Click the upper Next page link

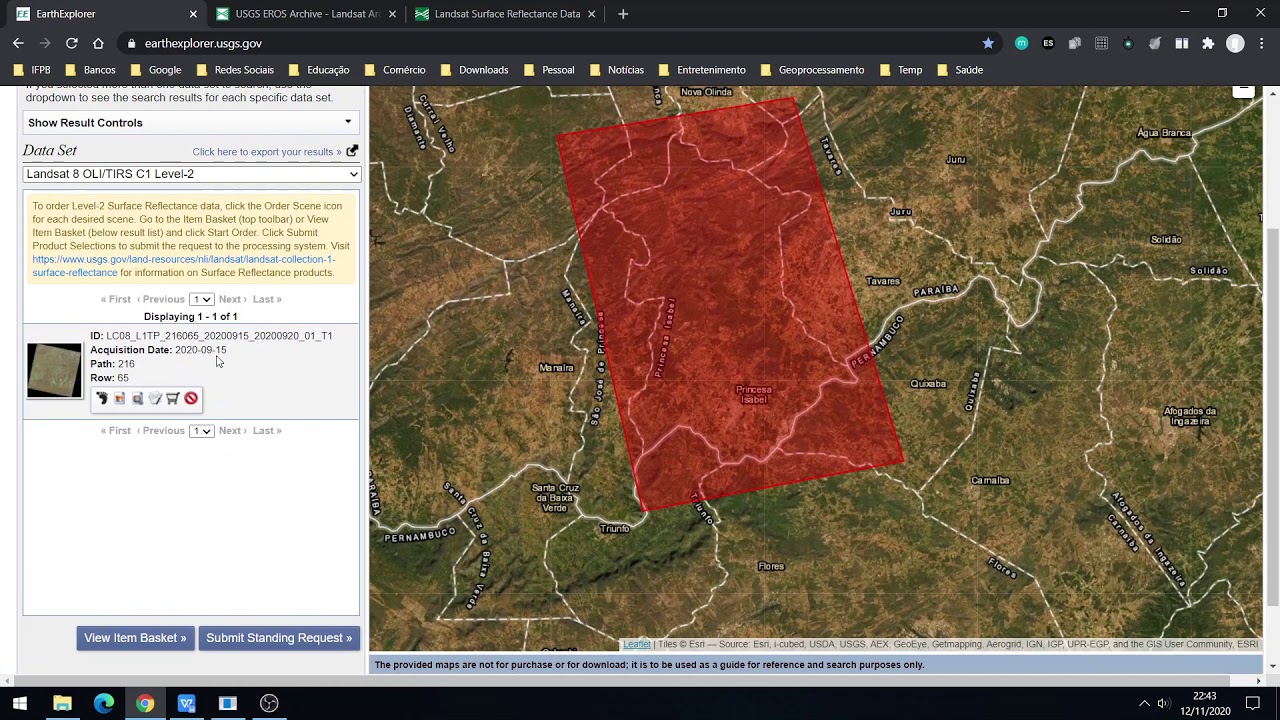[231, 299]
